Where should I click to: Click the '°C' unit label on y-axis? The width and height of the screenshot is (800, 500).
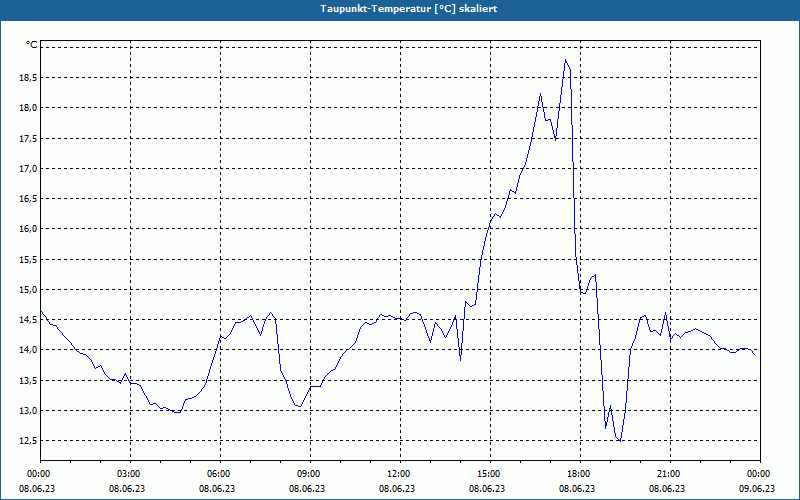(32, 45)
